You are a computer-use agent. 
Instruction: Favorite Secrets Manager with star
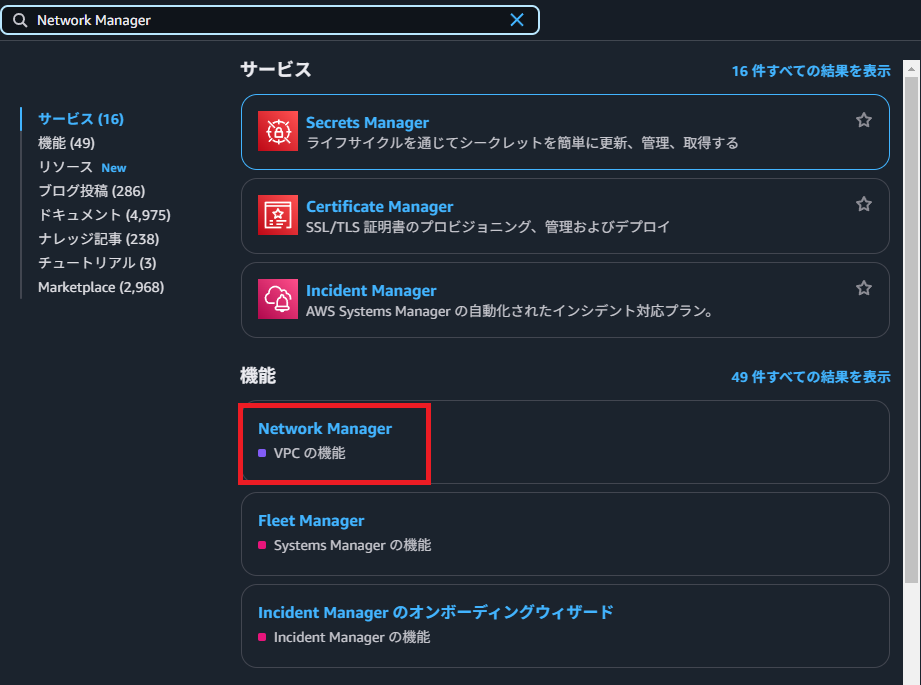(863, 120)
